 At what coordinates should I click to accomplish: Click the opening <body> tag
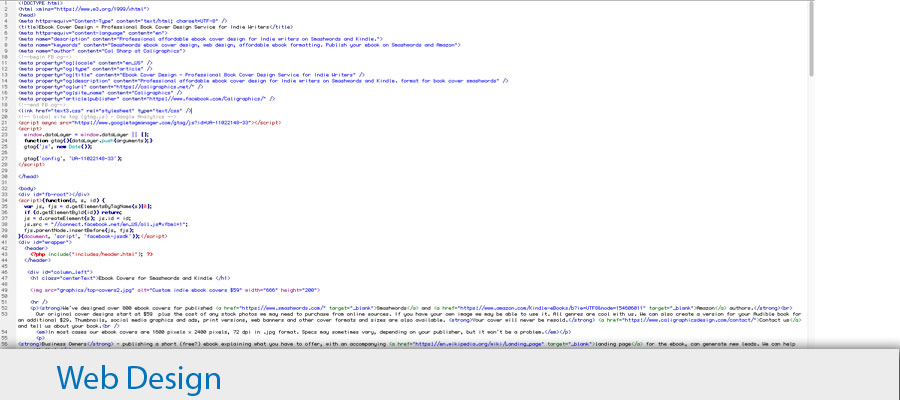tap(27, 188)
